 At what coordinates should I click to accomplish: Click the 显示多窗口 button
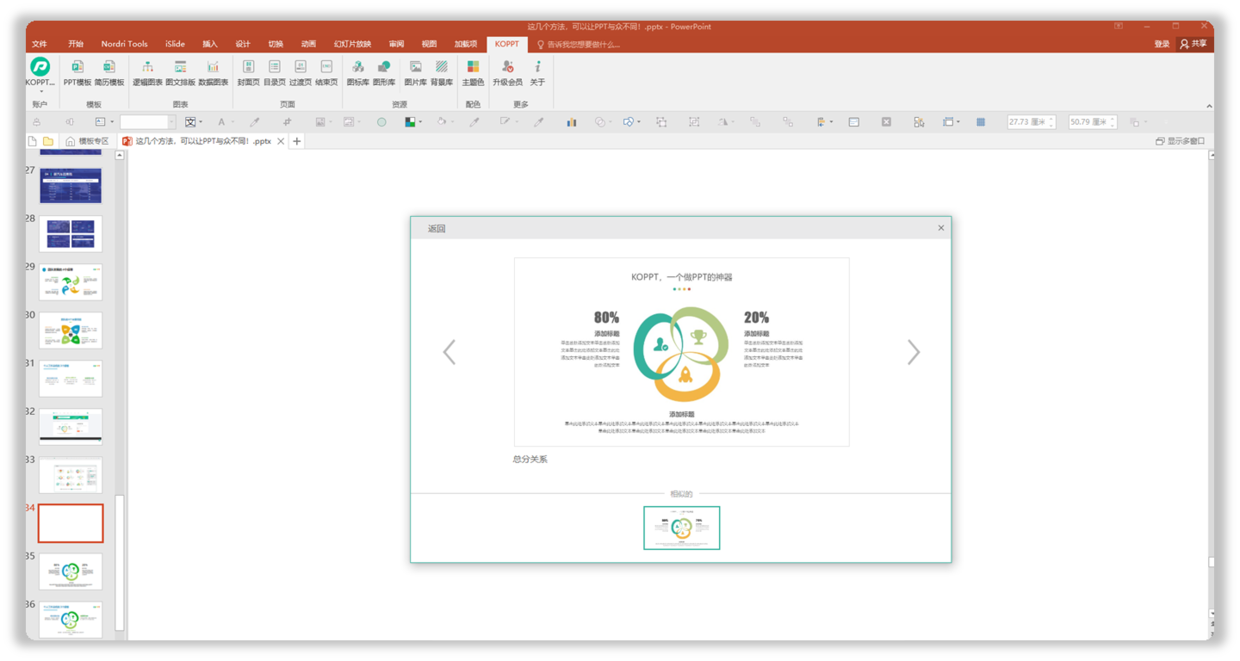click(1180, 141)
